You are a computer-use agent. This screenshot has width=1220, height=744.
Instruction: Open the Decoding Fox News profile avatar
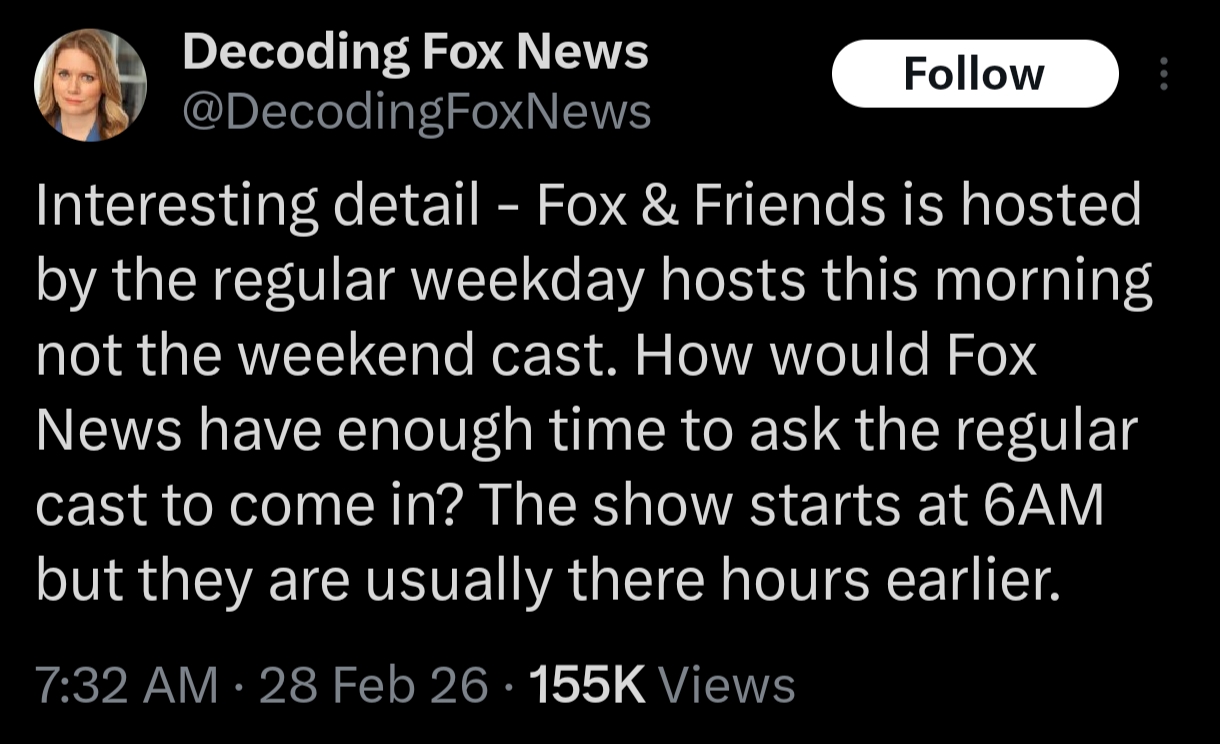click(x=90, y=85)
